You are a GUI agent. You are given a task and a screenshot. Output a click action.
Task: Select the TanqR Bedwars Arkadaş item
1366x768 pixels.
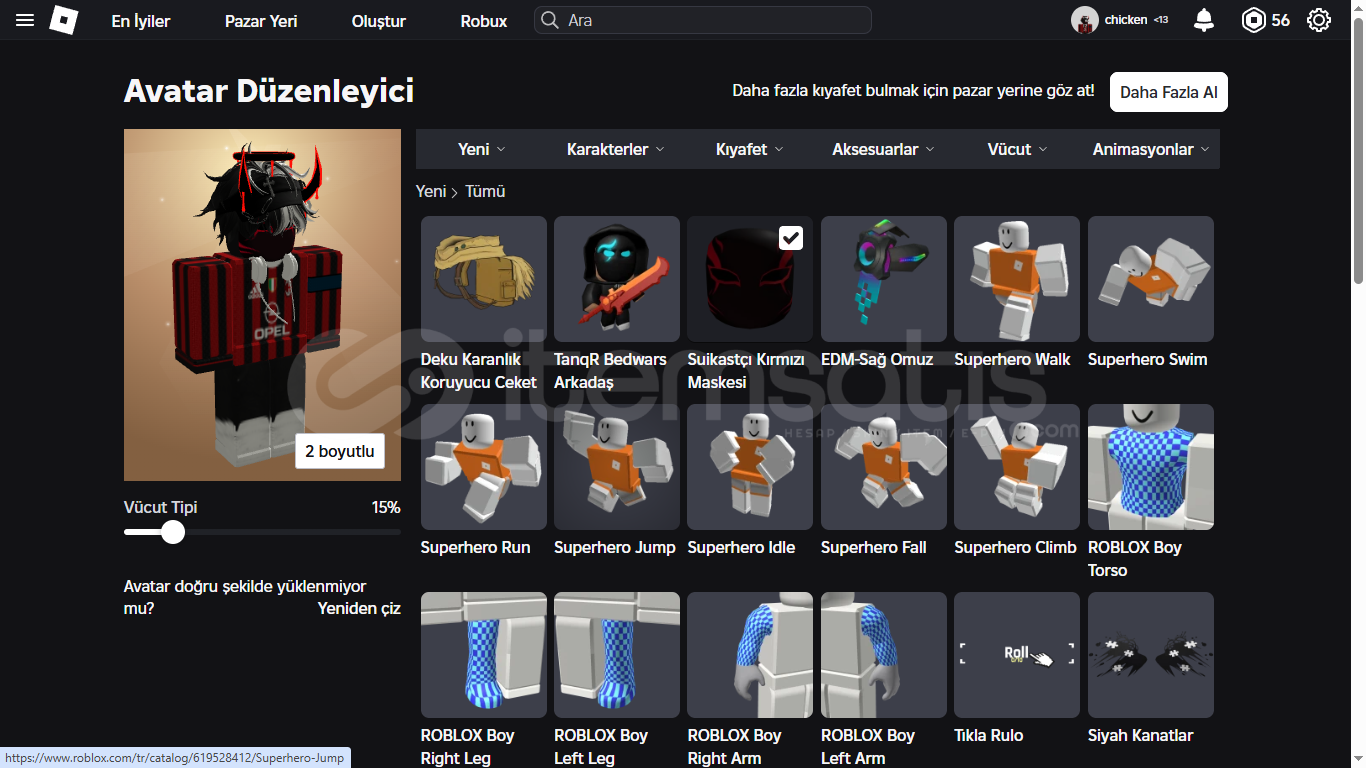tap(617, 279)
